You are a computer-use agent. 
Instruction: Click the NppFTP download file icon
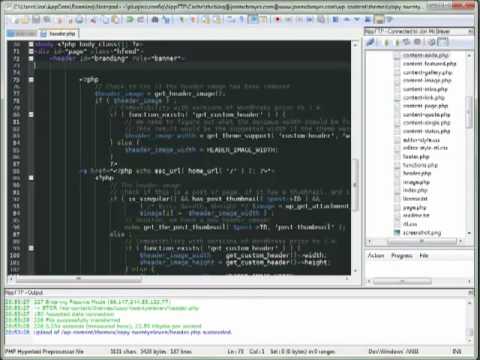386,42
